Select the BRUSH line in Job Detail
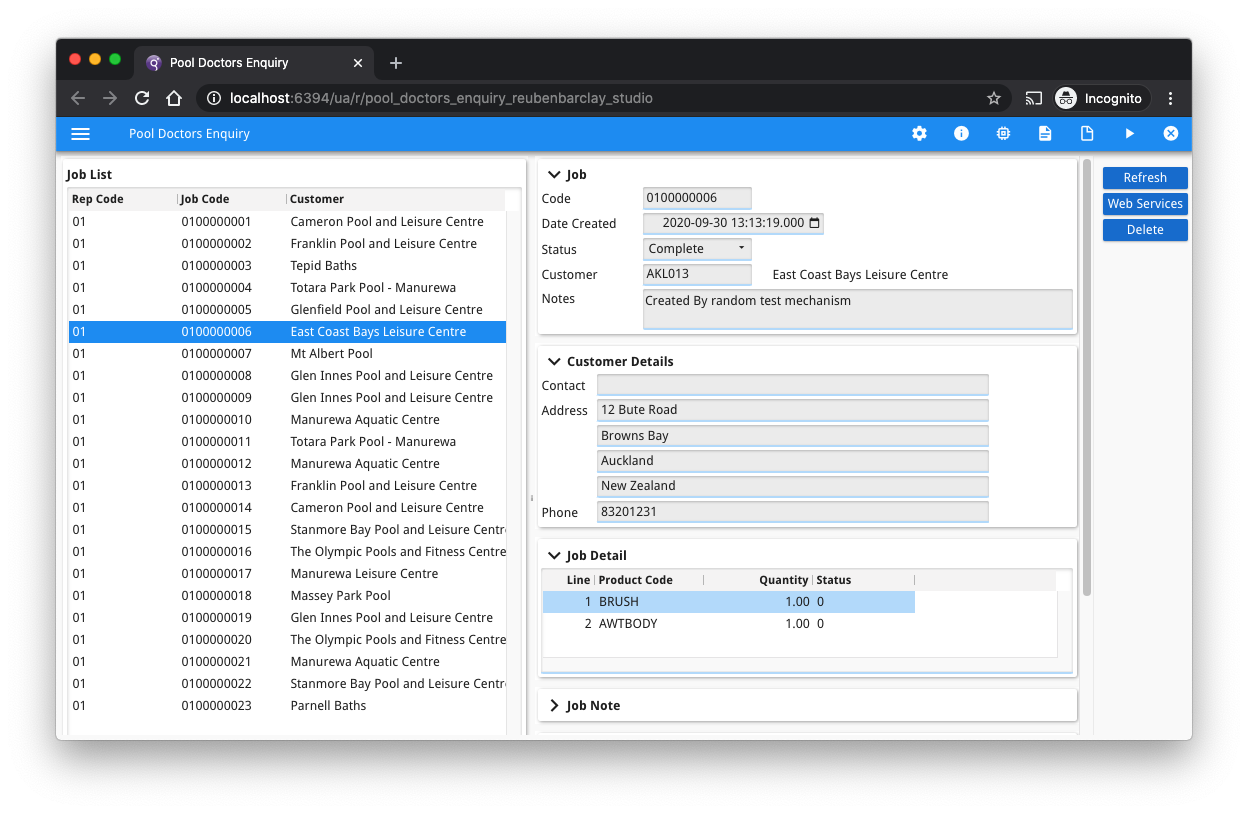The width and height of the screenshot is (1248, 814). coord(728,602)
